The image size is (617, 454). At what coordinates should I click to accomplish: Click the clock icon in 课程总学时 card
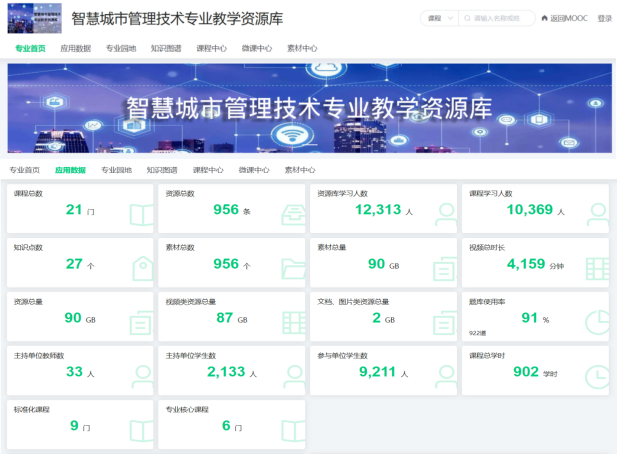[597, 376]
